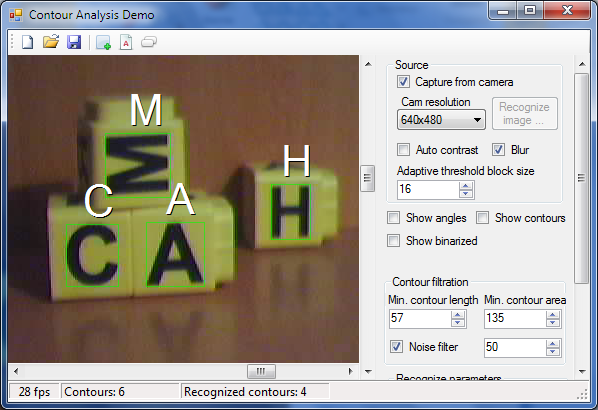This screenshot has width=598, height=410.
Task: Open the templates document icon with red A
Action: point(126,42)
